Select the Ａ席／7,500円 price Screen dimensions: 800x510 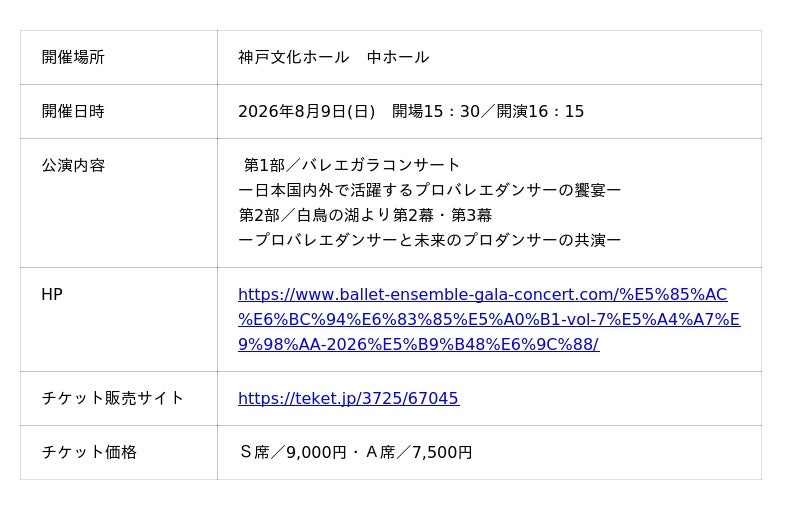point(418,453)
